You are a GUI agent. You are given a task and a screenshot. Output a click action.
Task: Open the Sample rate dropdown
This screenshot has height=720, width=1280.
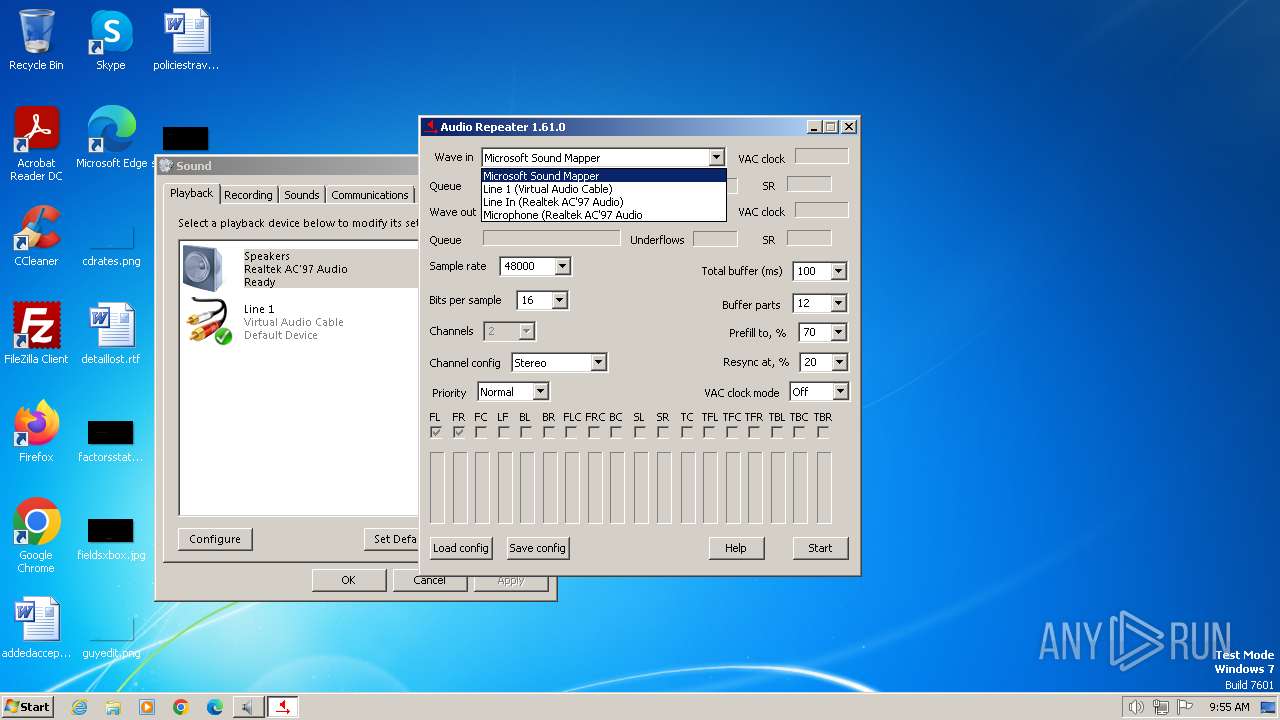(562, 266)
